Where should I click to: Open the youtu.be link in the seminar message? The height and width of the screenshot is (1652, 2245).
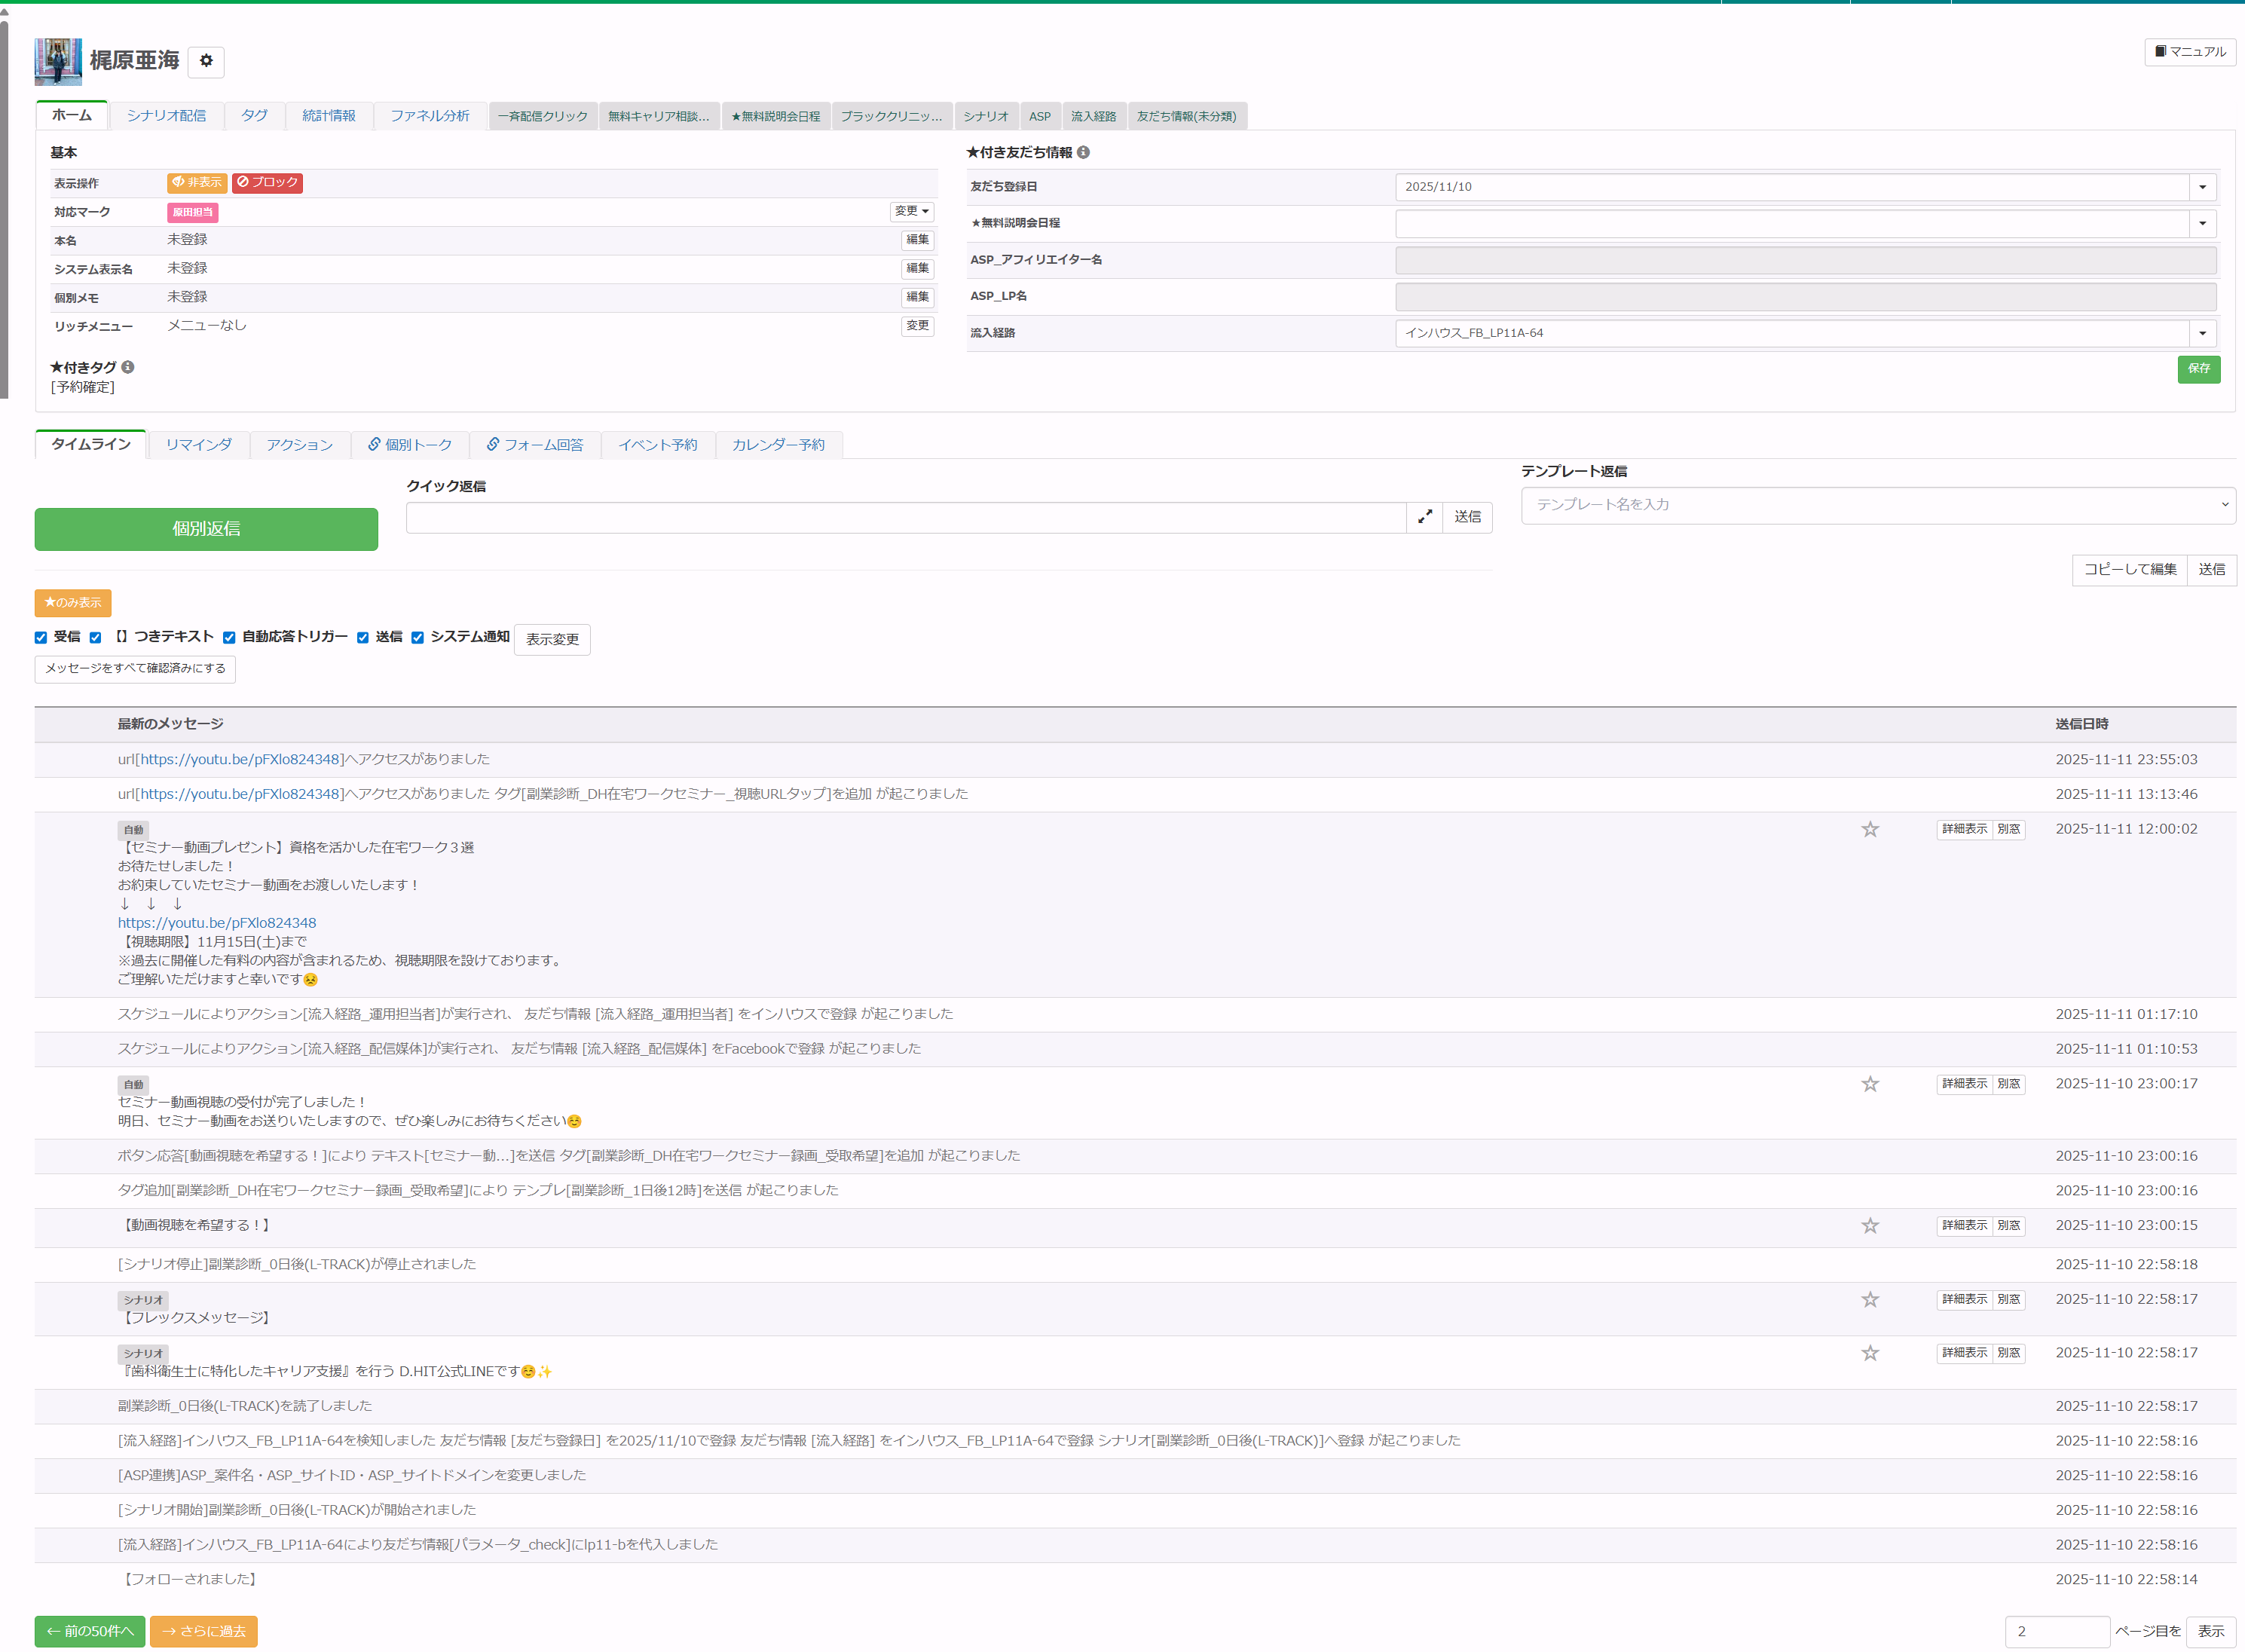tap(217, 923)
